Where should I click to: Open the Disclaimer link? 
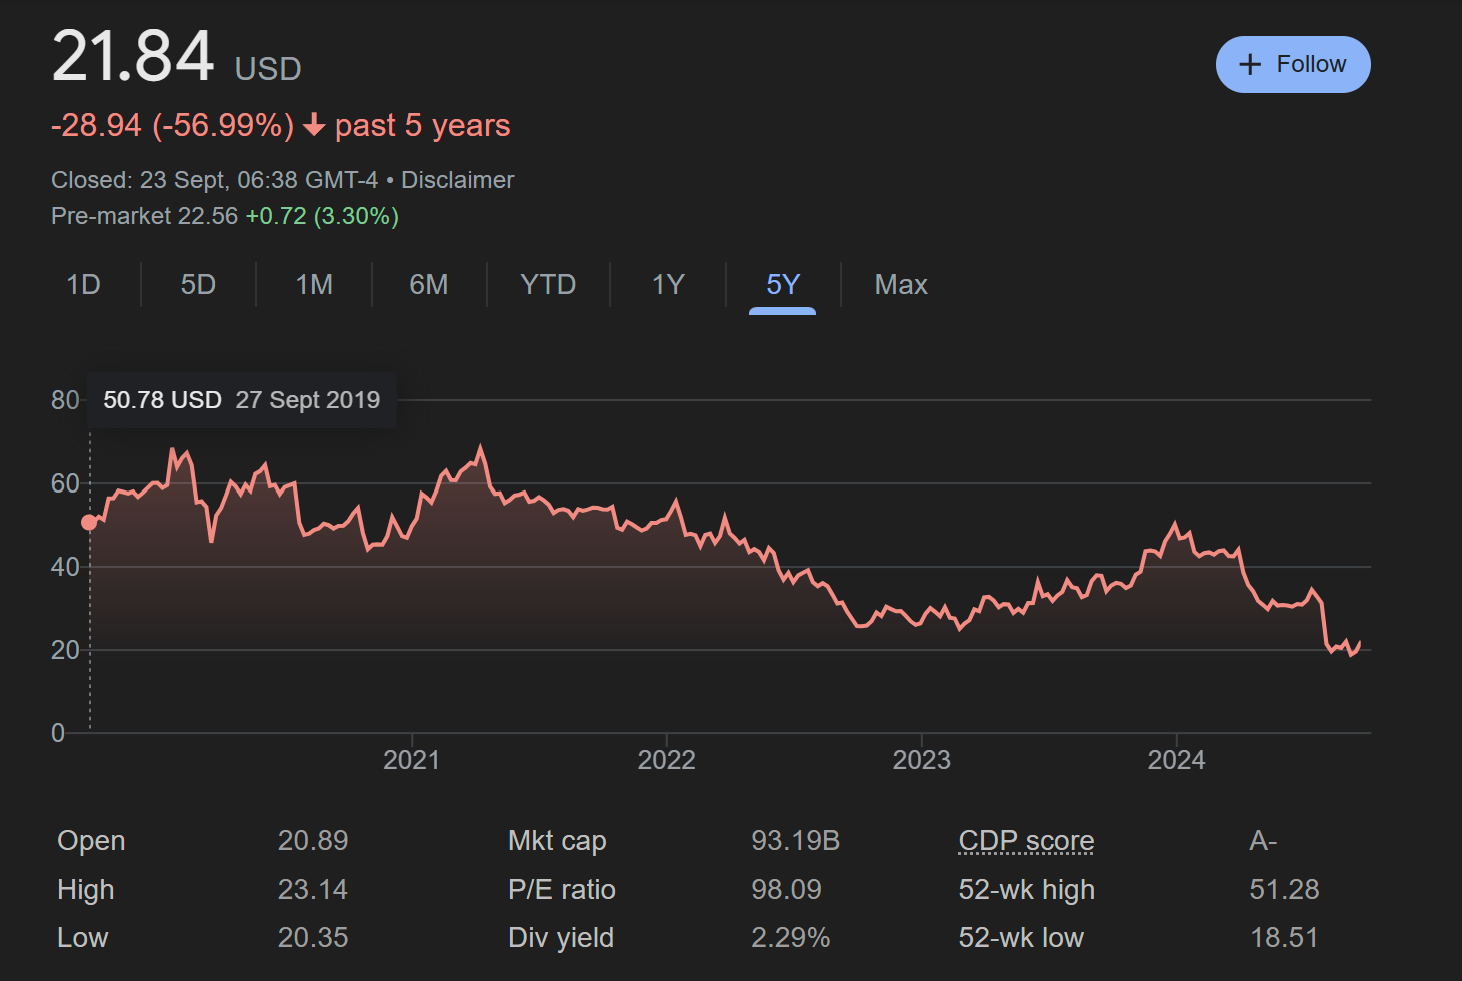457,180
